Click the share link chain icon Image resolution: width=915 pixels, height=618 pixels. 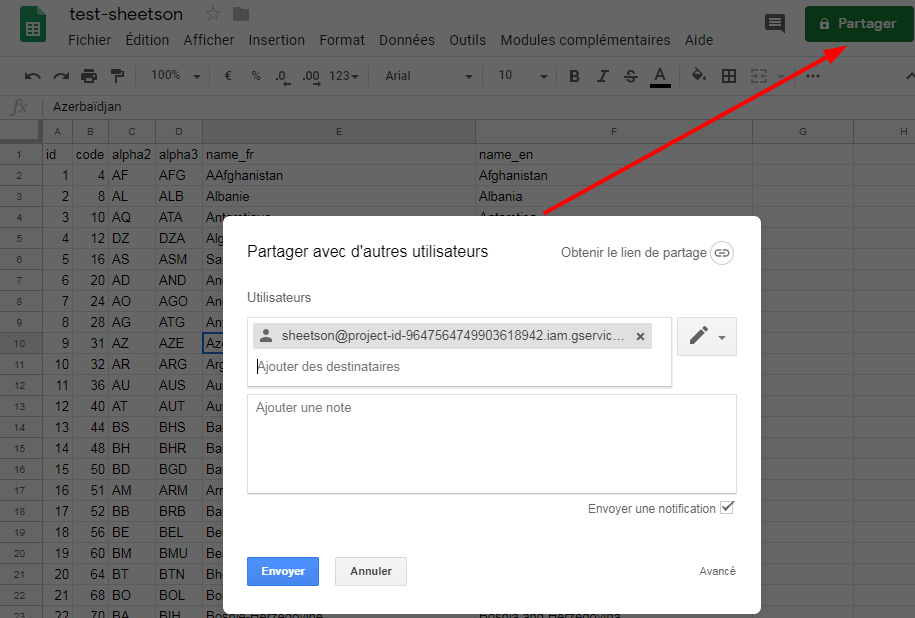coord(722,253)
